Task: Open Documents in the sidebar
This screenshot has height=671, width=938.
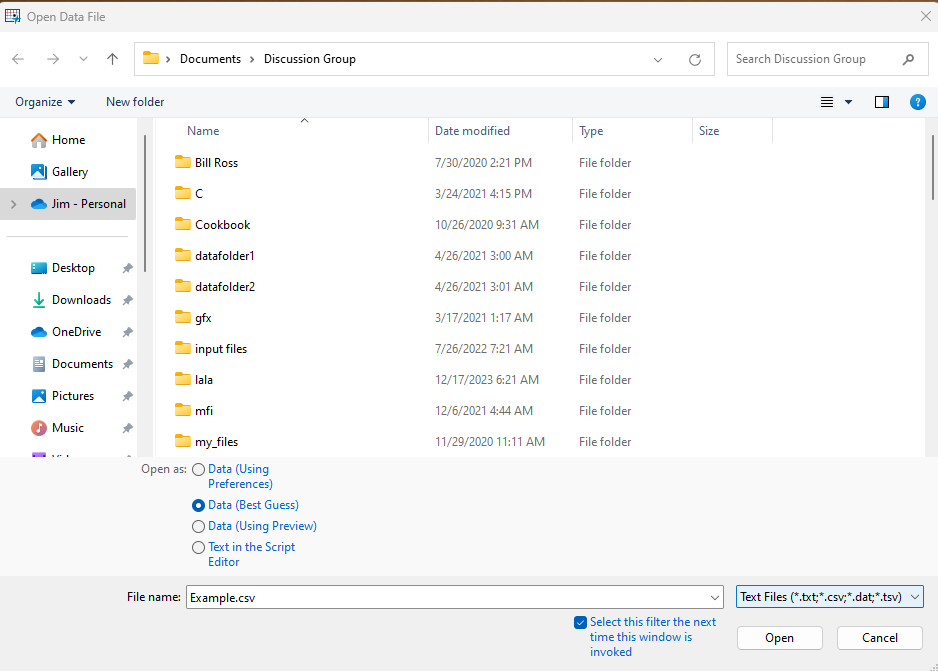Action: tap(82, 364)
